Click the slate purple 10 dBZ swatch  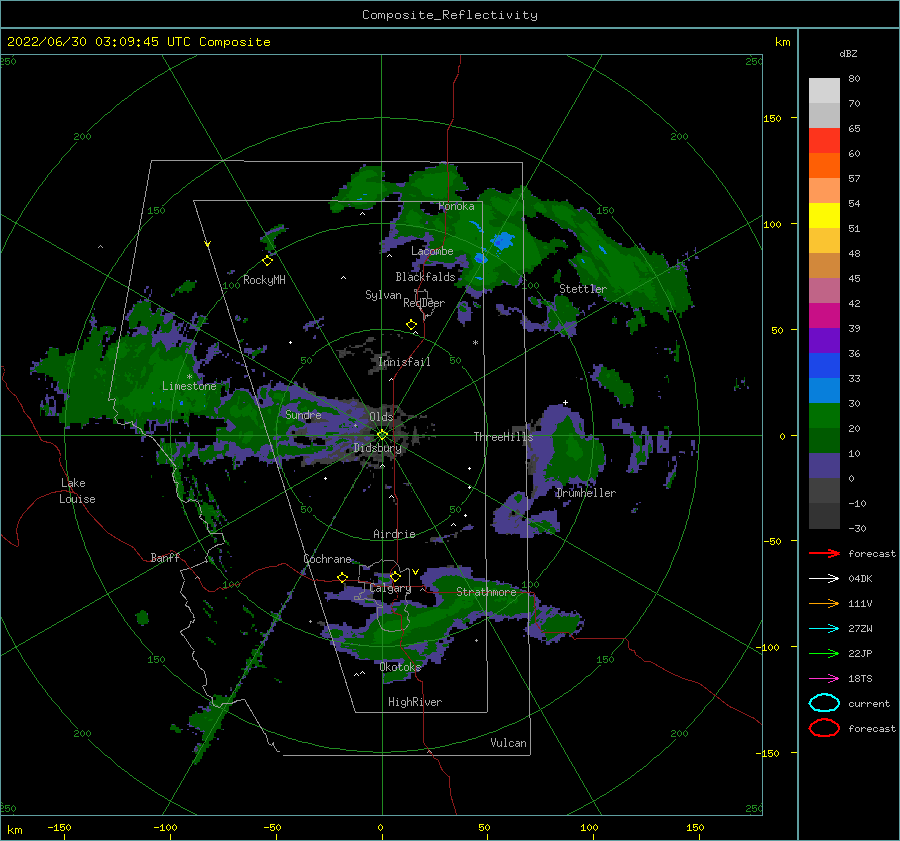pos(824,466)
